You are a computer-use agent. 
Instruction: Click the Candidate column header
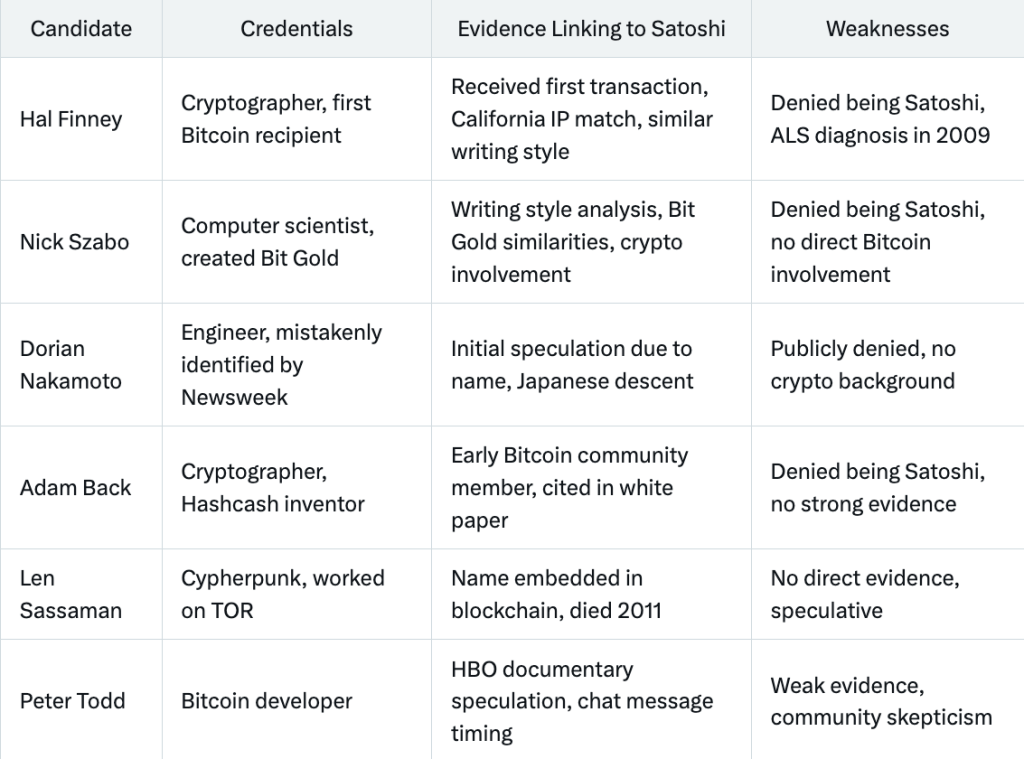pos(81,29)
